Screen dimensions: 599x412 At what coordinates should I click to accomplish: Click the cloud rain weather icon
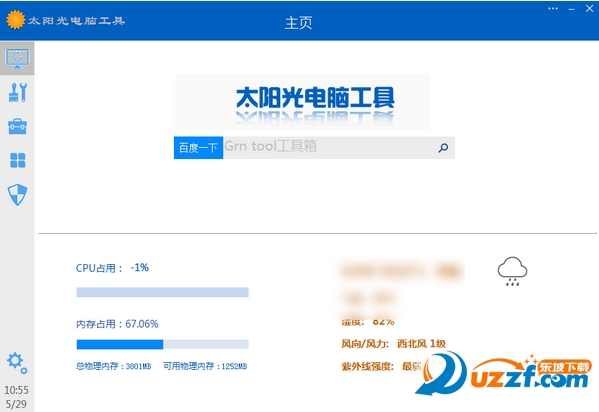click(512, 271)
